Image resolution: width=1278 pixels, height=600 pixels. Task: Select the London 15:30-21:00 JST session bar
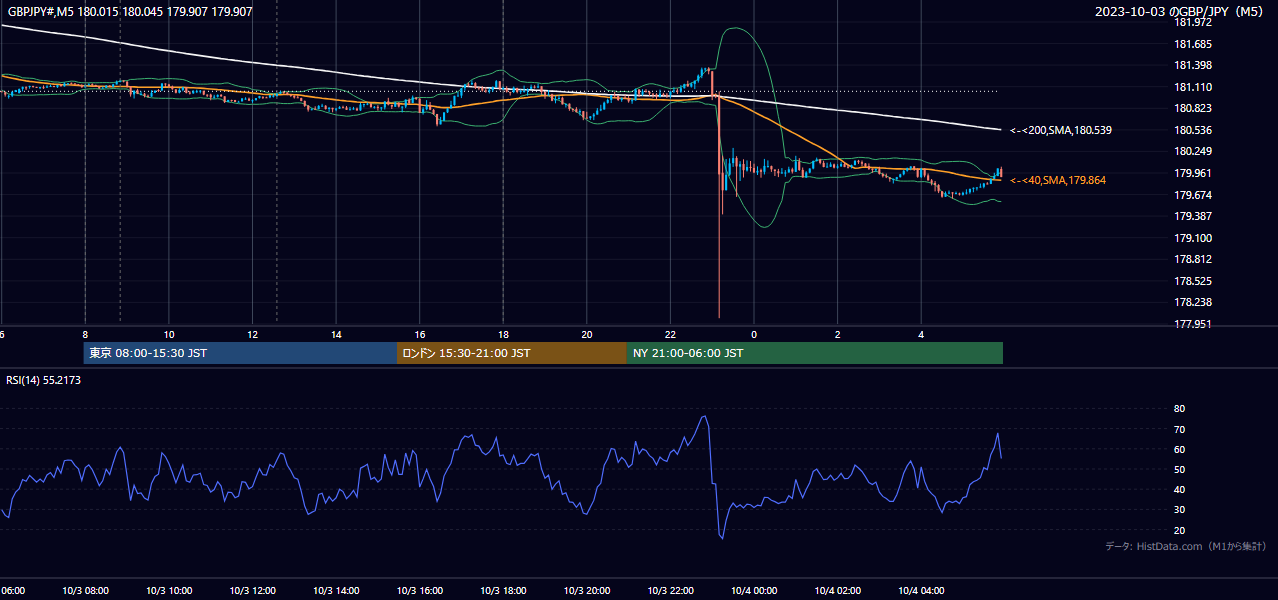pos(512,353)
